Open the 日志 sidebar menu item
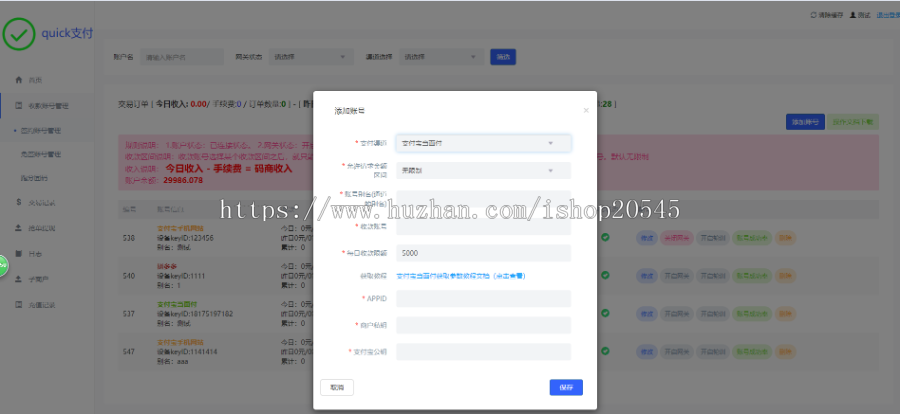 click(36, 253)
